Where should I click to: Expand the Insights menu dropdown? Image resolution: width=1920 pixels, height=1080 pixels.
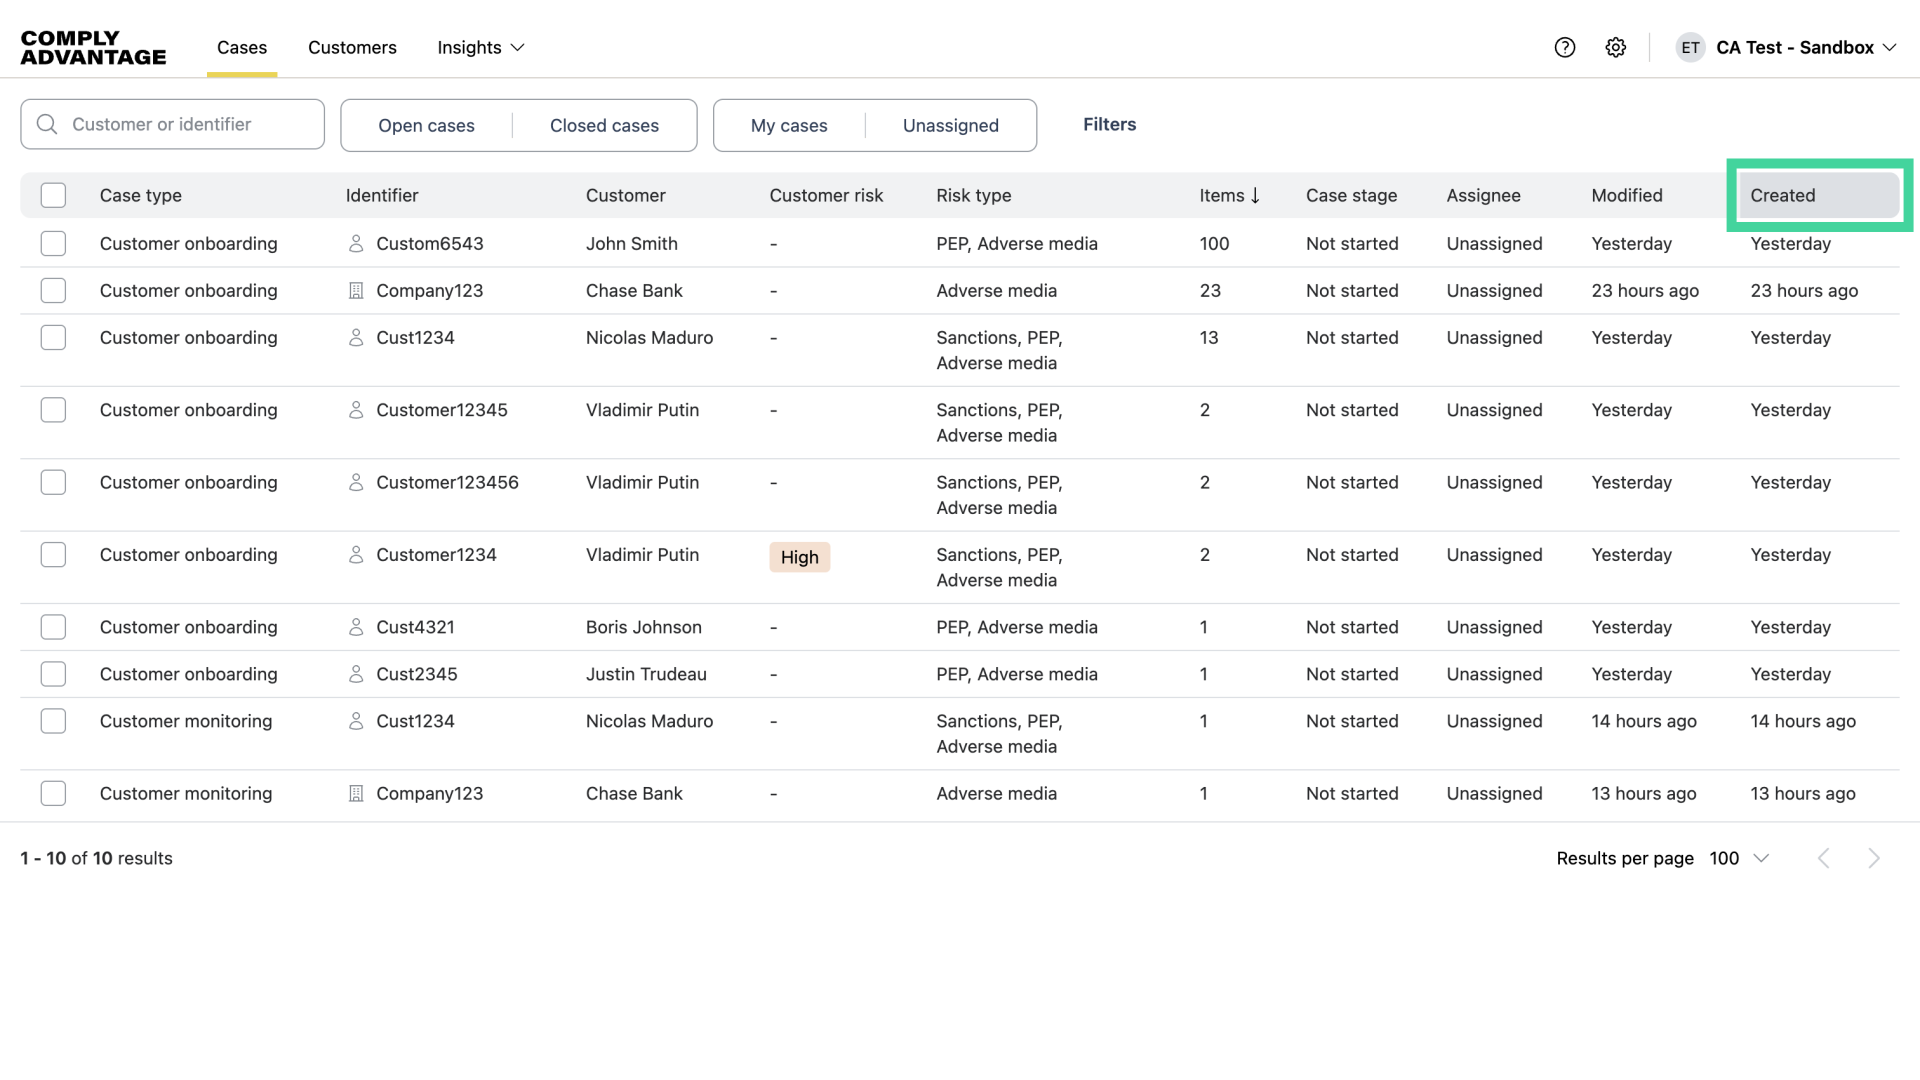[x=481, y=47]
